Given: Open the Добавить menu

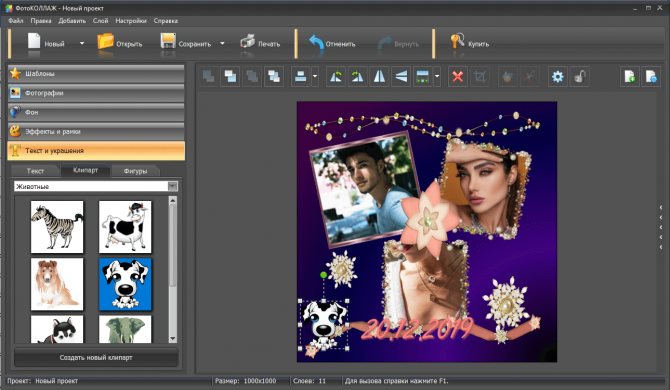Looking at the screenshot, I should [72, 21].
